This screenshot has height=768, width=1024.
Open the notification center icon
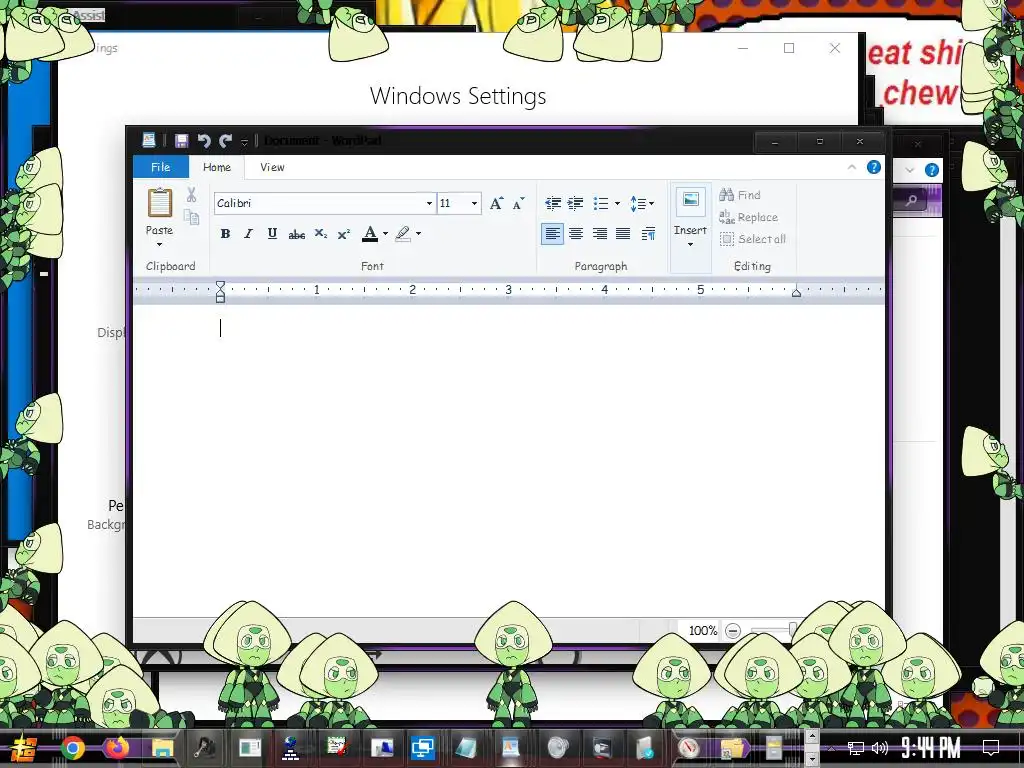coord(991,748)
